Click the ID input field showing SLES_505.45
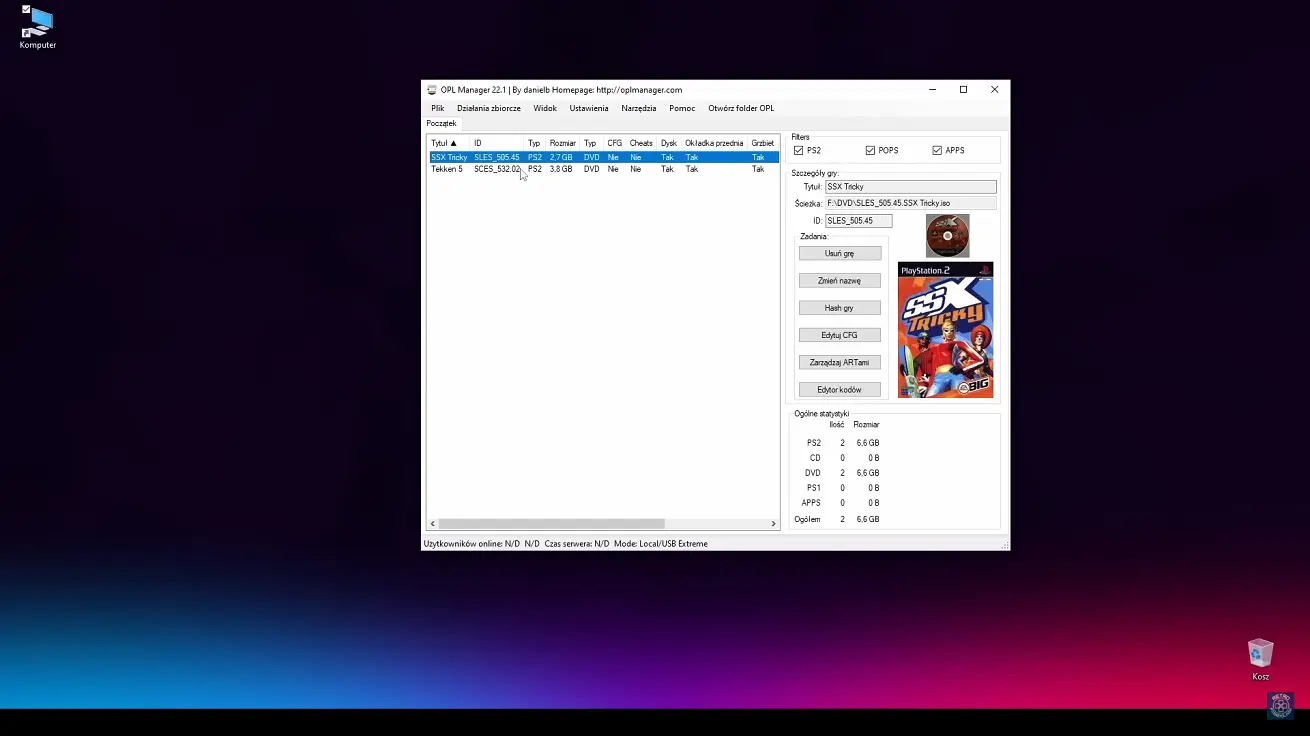 (857, 220)
